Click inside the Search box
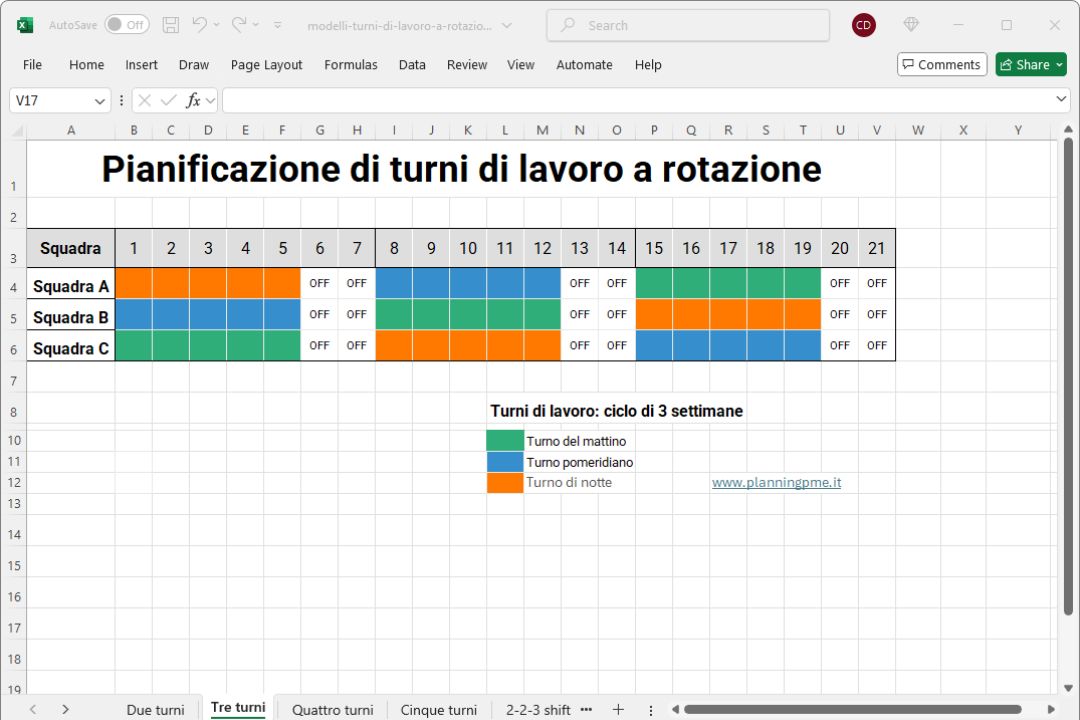This screenshot has width=1080, height=720. (688, 25)
